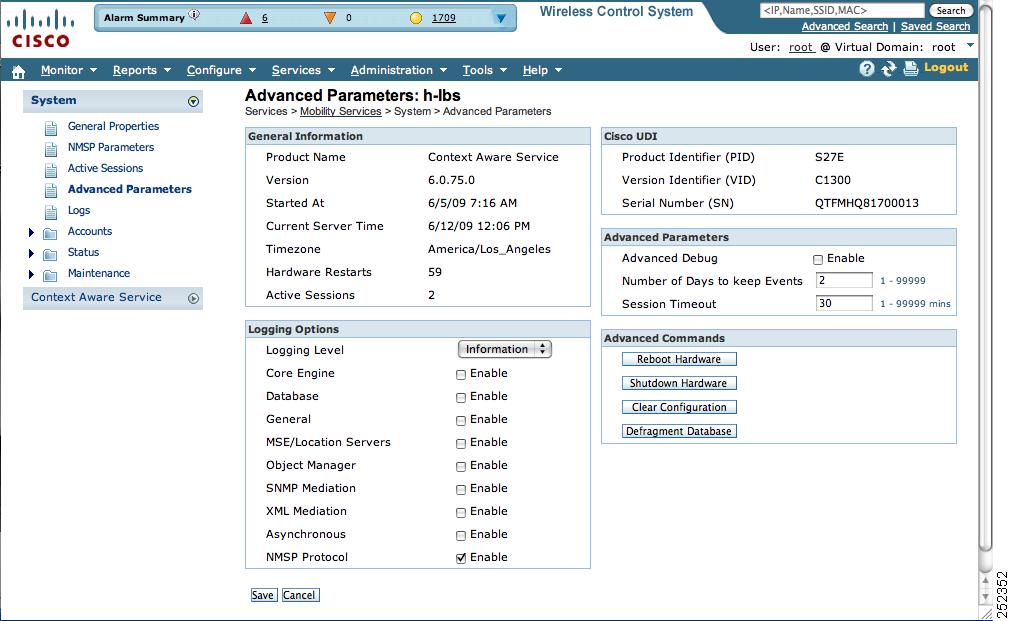The width and height of the screenshot is (1010, 621).
Task: Open the print view icon
Action: click(x=911, y=69)
